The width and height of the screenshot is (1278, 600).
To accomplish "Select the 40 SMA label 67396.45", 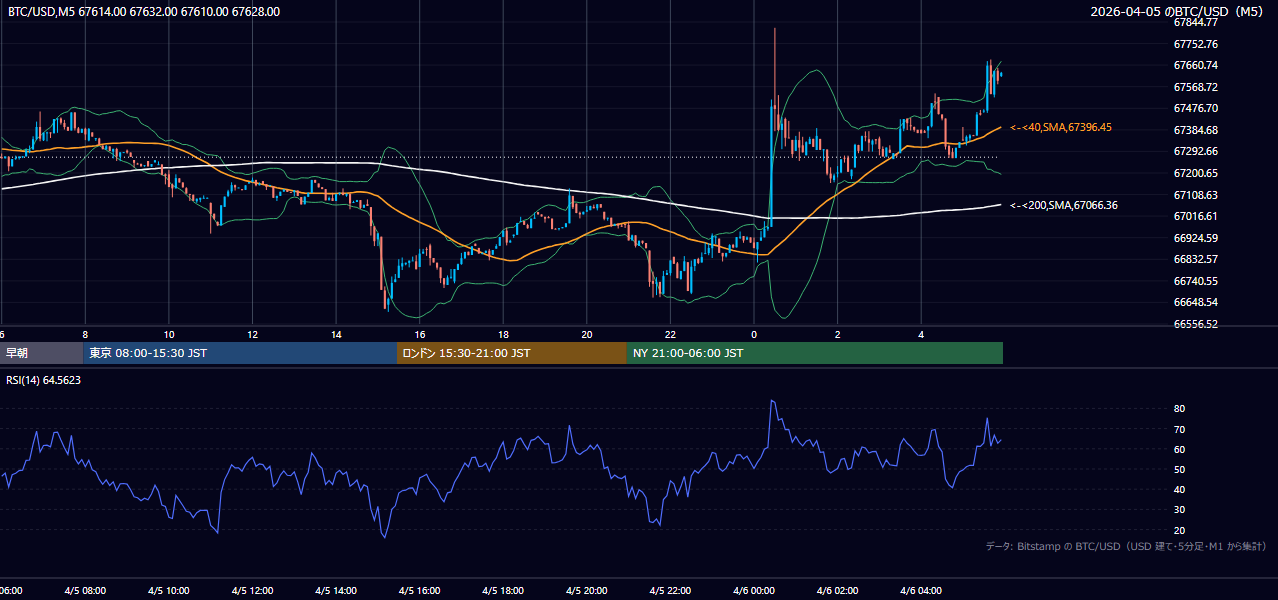I will click(x=1061, y=127).
